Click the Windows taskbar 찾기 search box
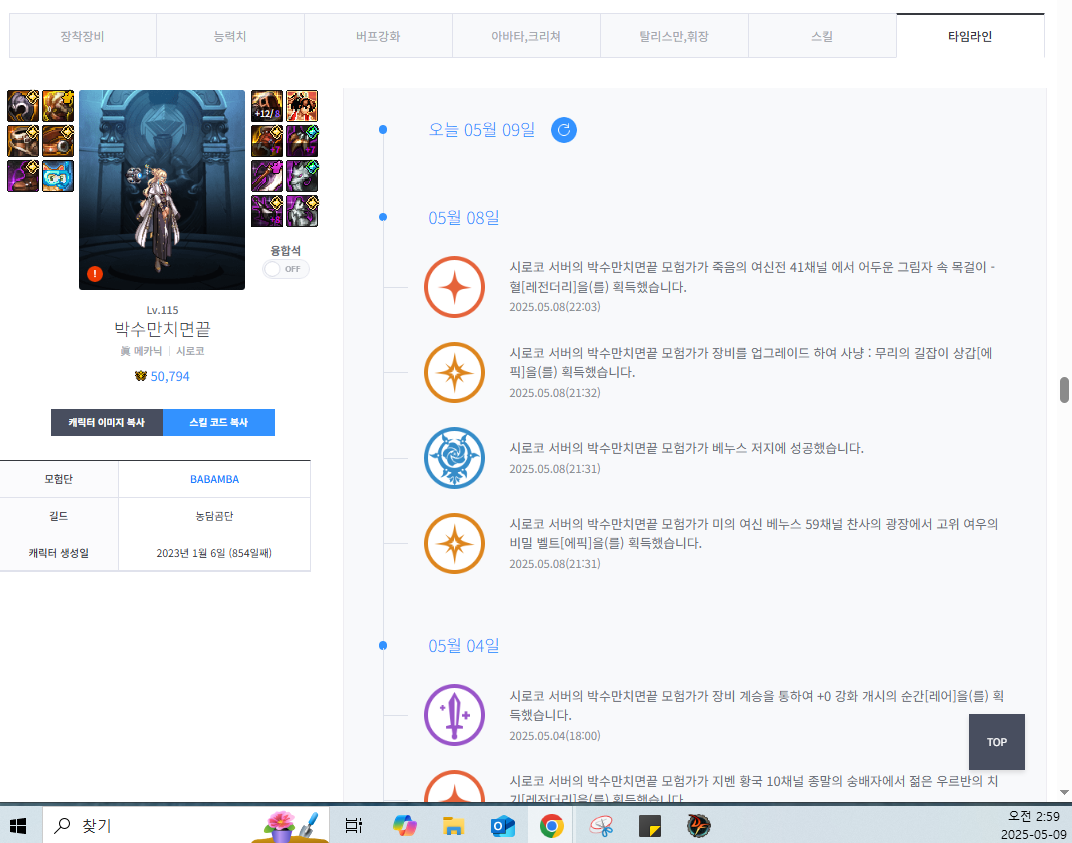The image size is (1072, 843). click(x=150, y=826)
